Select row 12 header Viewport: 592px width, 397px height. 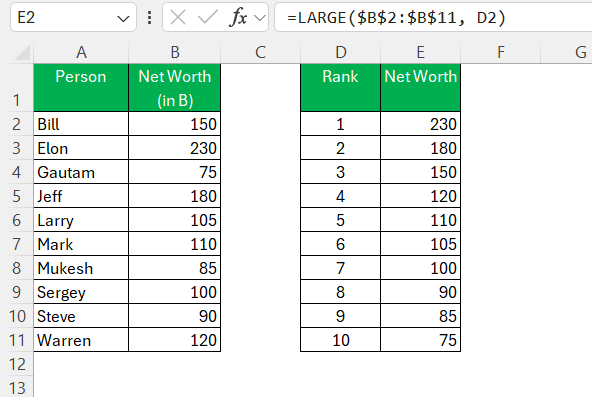[x=17, y=364]
